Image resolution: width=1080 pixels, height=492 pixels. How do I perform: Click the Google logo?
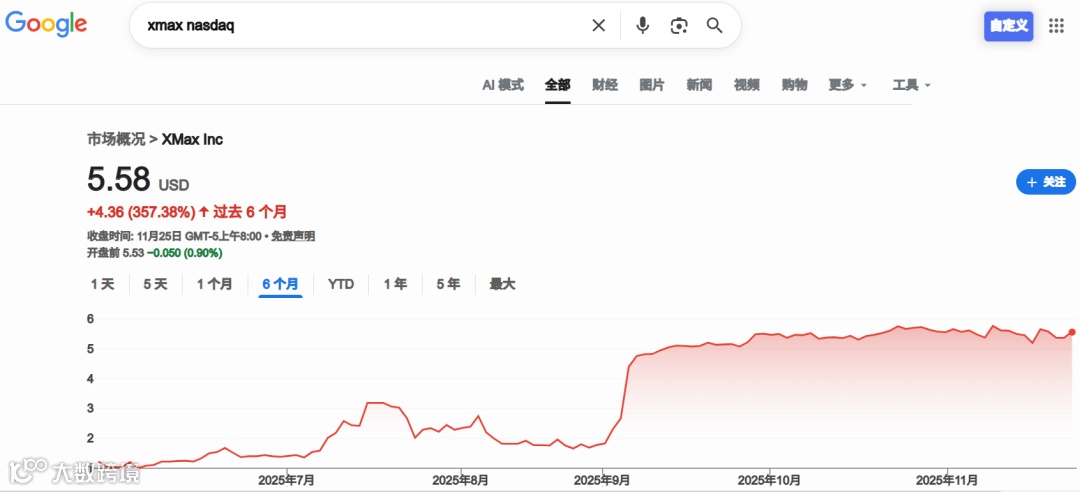coord(46,24)
